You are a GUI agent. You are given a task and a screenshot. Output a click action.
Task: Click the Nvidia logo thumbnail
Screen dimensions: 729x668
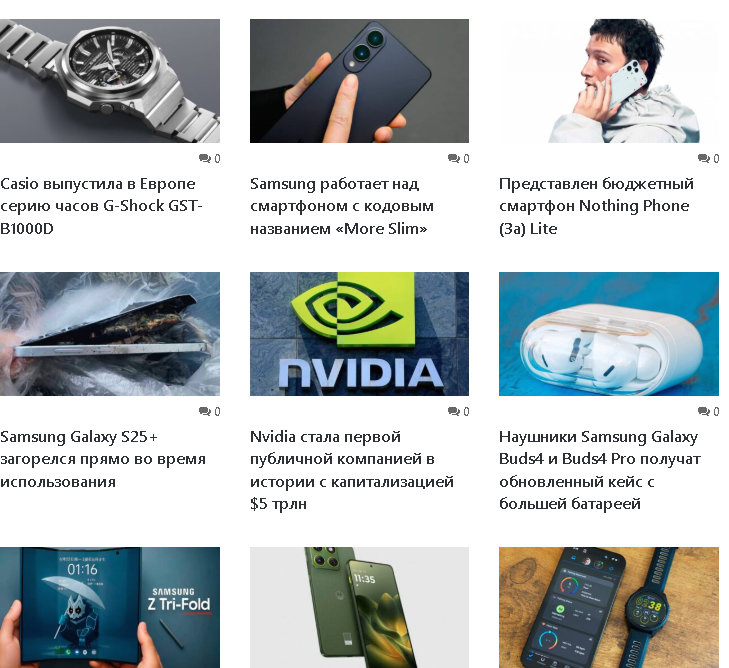click(x=359, y=334)
